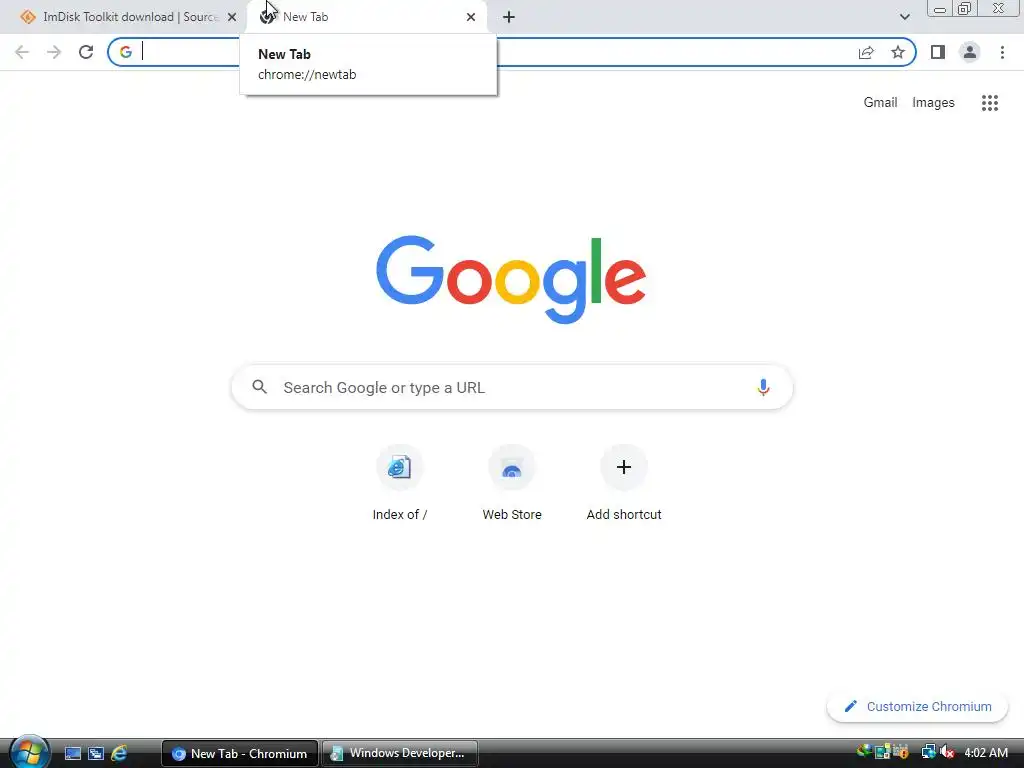Click the Customize Chromium button
The height and width of the screenshot is (768, 1024).
tap(918, 707)
